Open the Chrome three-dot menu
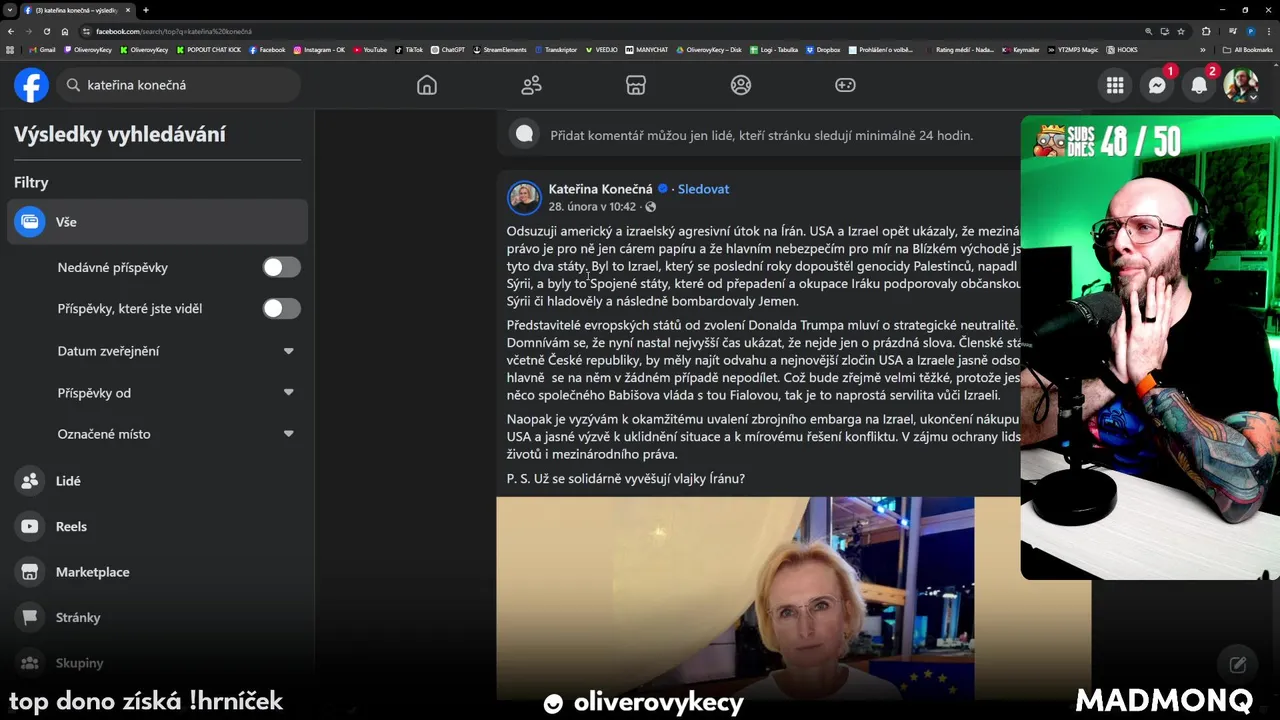1280x720 pixels. 1269,31
